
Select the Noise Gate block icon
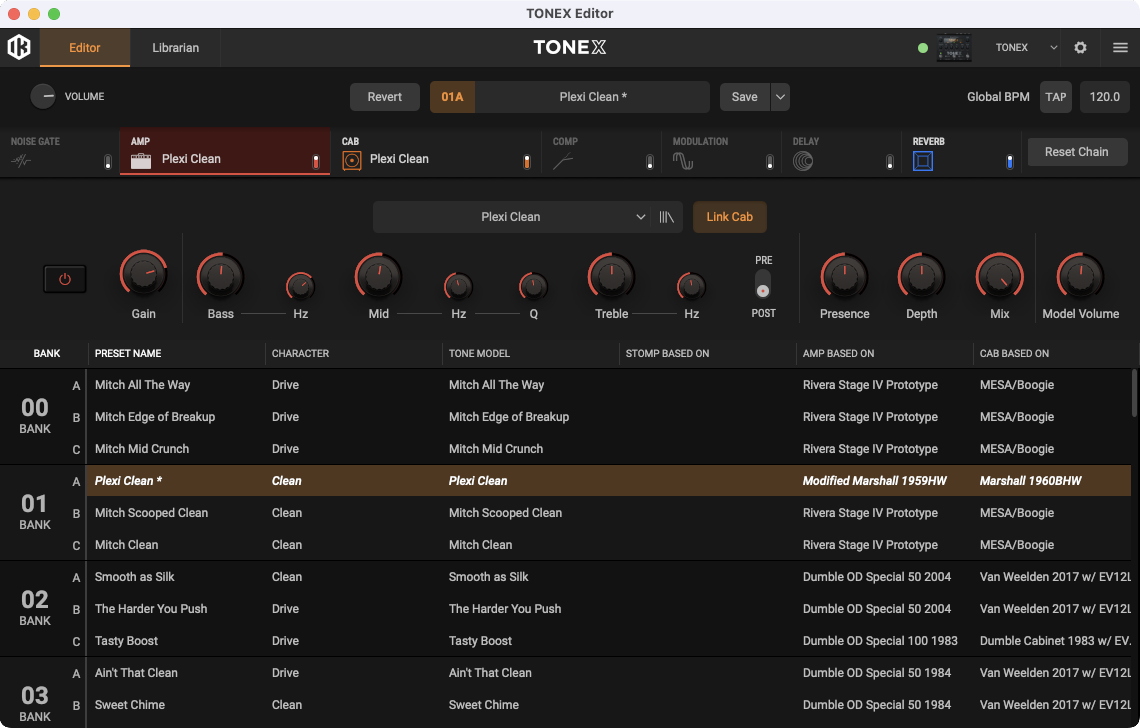(22, 160)
